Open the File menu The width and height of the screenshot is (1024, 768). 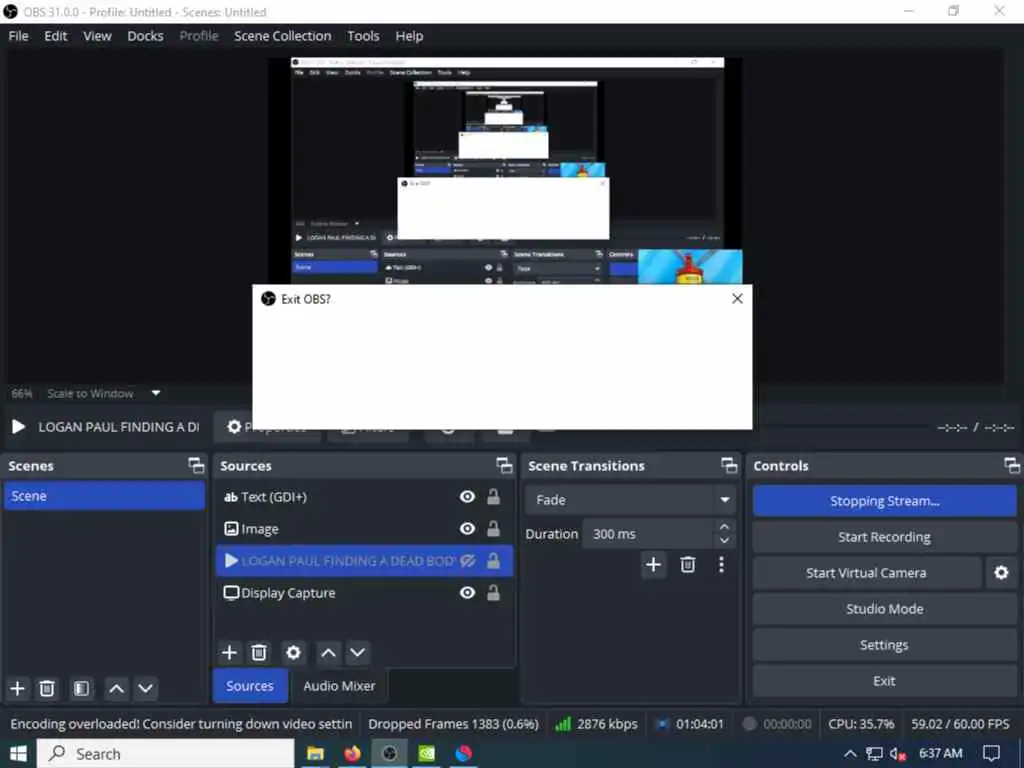pyautogui.click(x=18, y=36)
